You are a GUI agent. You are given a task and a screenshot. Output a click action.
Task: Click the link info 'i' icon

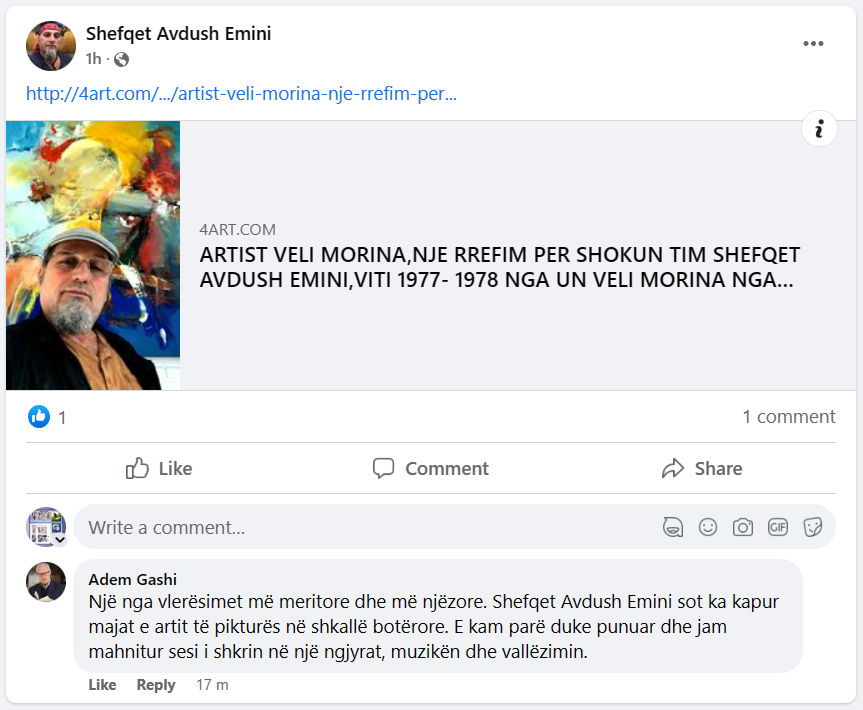(819, 129)
